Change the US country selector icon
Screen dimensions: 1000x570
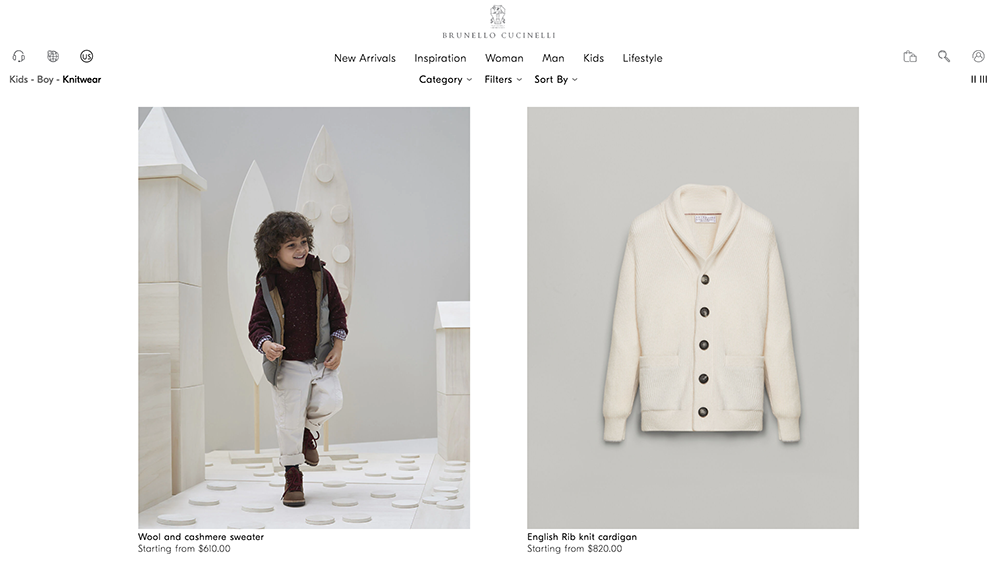pos(87,56)
